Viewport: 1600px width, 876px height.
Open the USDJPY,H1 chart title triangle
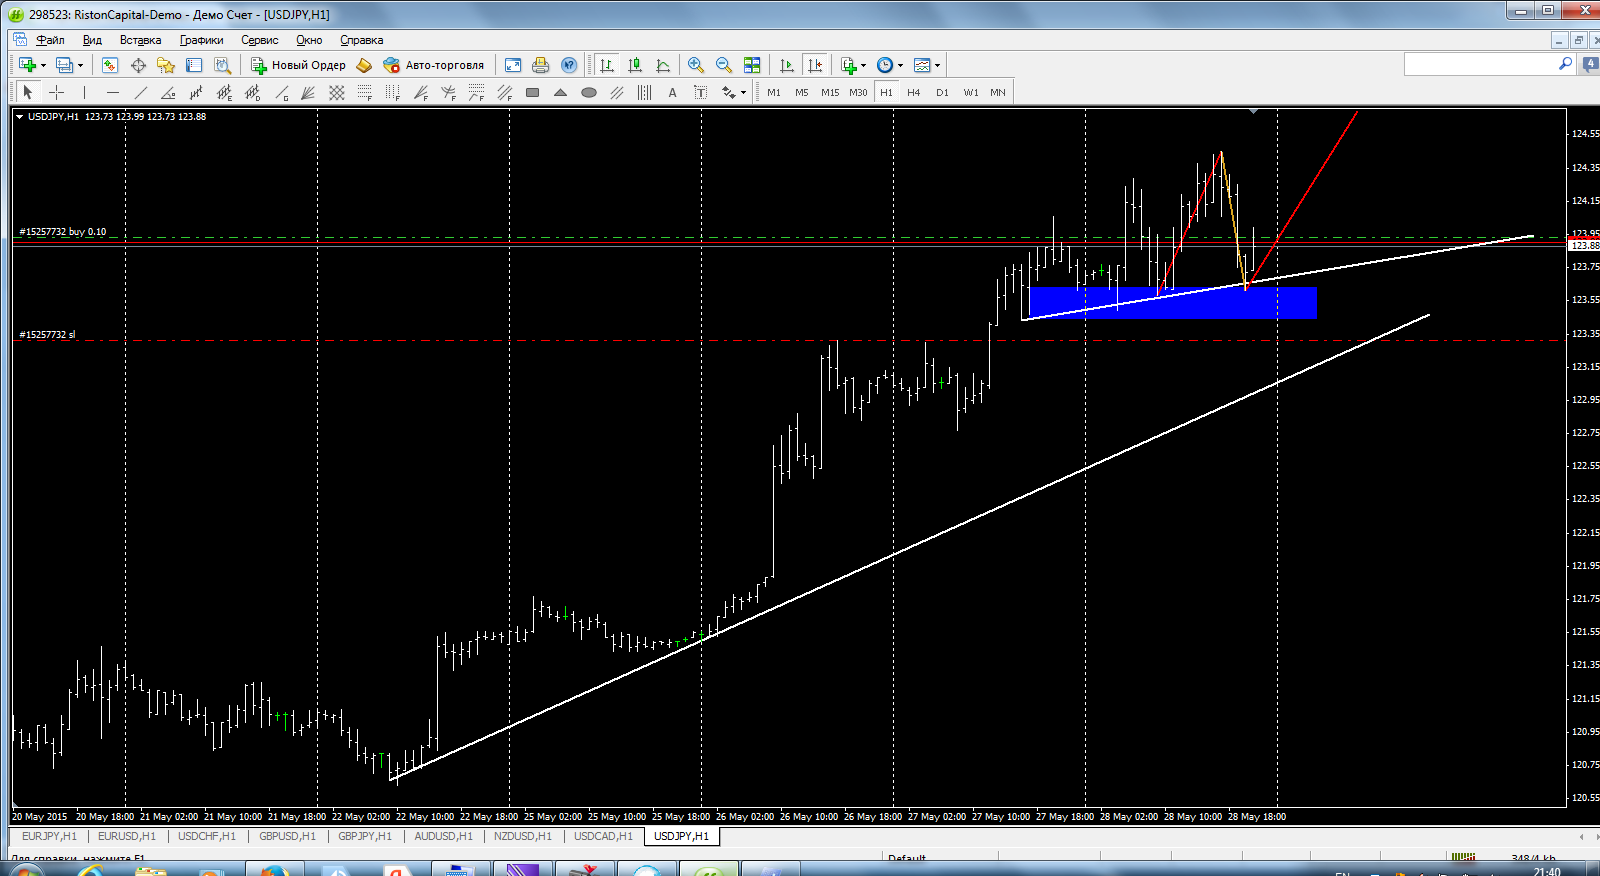coord(19,117)
